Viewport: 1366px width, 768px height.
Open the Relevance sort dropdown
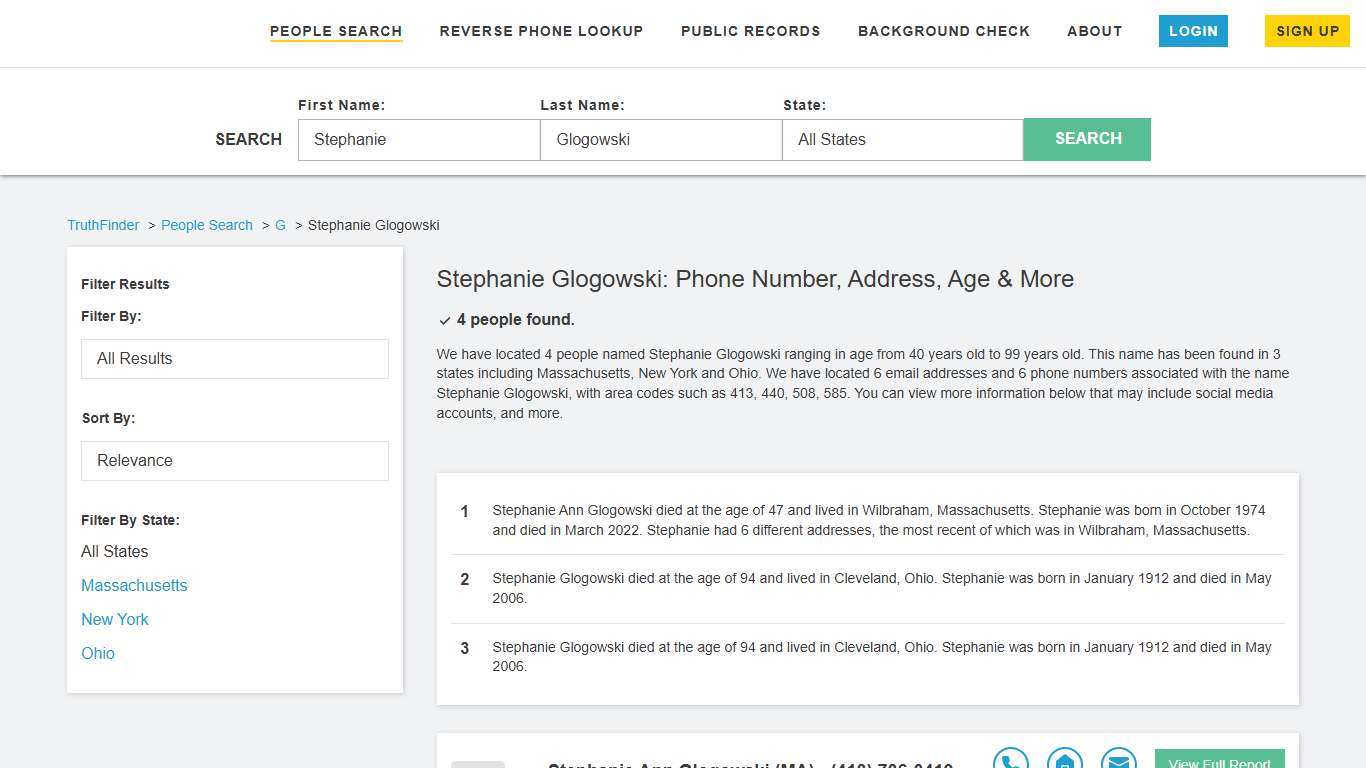(234, 460)
